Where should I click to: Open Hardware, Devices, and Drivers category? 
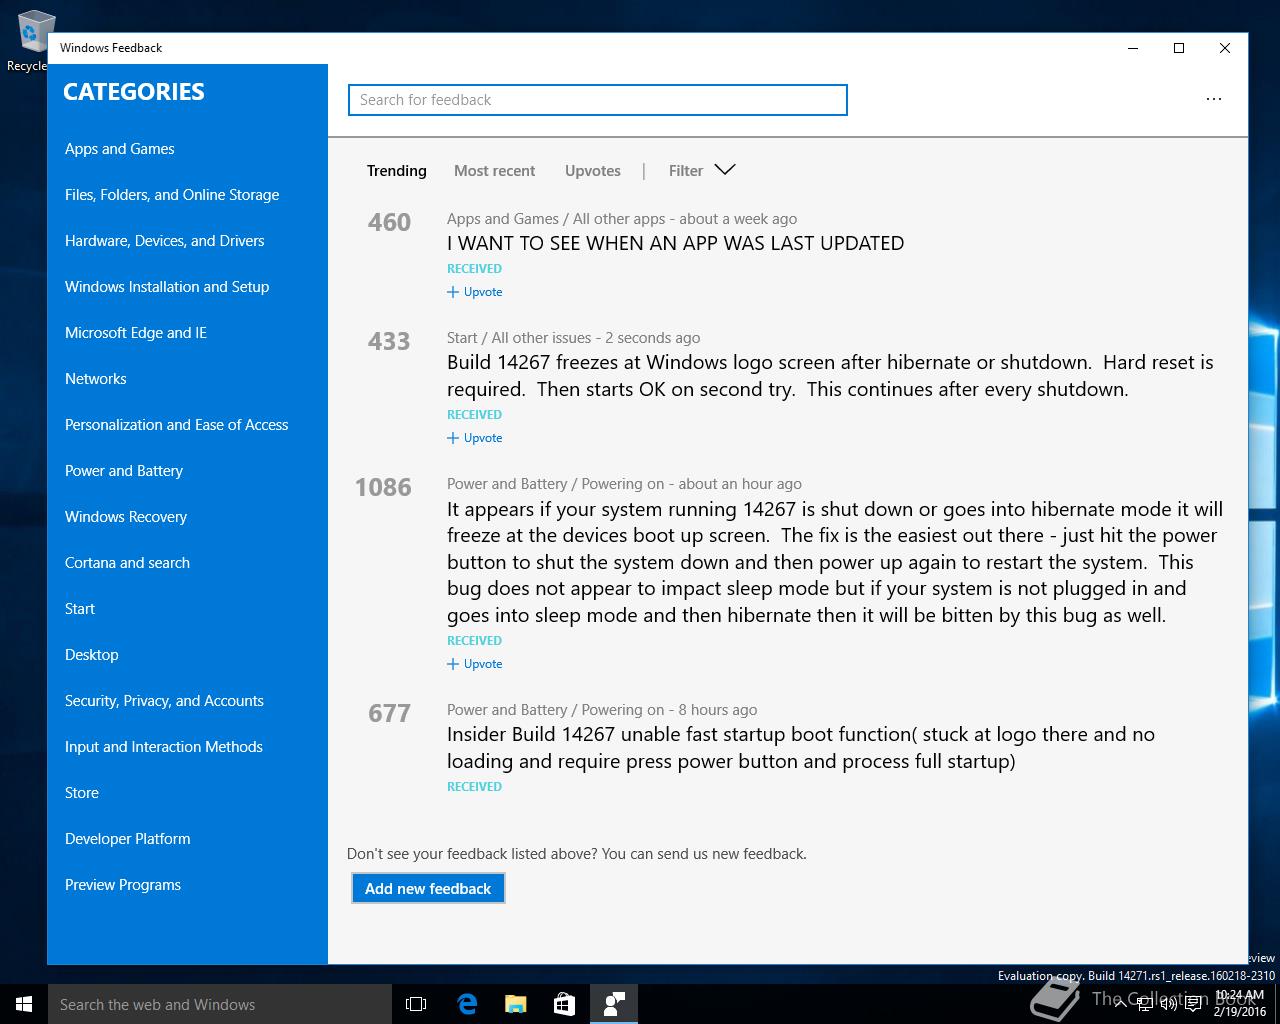click(164, 241)
